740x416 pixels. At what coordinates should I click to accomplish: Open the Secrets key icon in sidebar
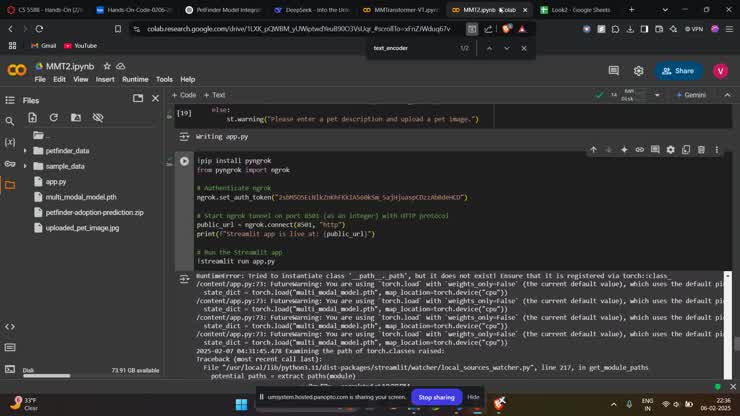[10, 163]
